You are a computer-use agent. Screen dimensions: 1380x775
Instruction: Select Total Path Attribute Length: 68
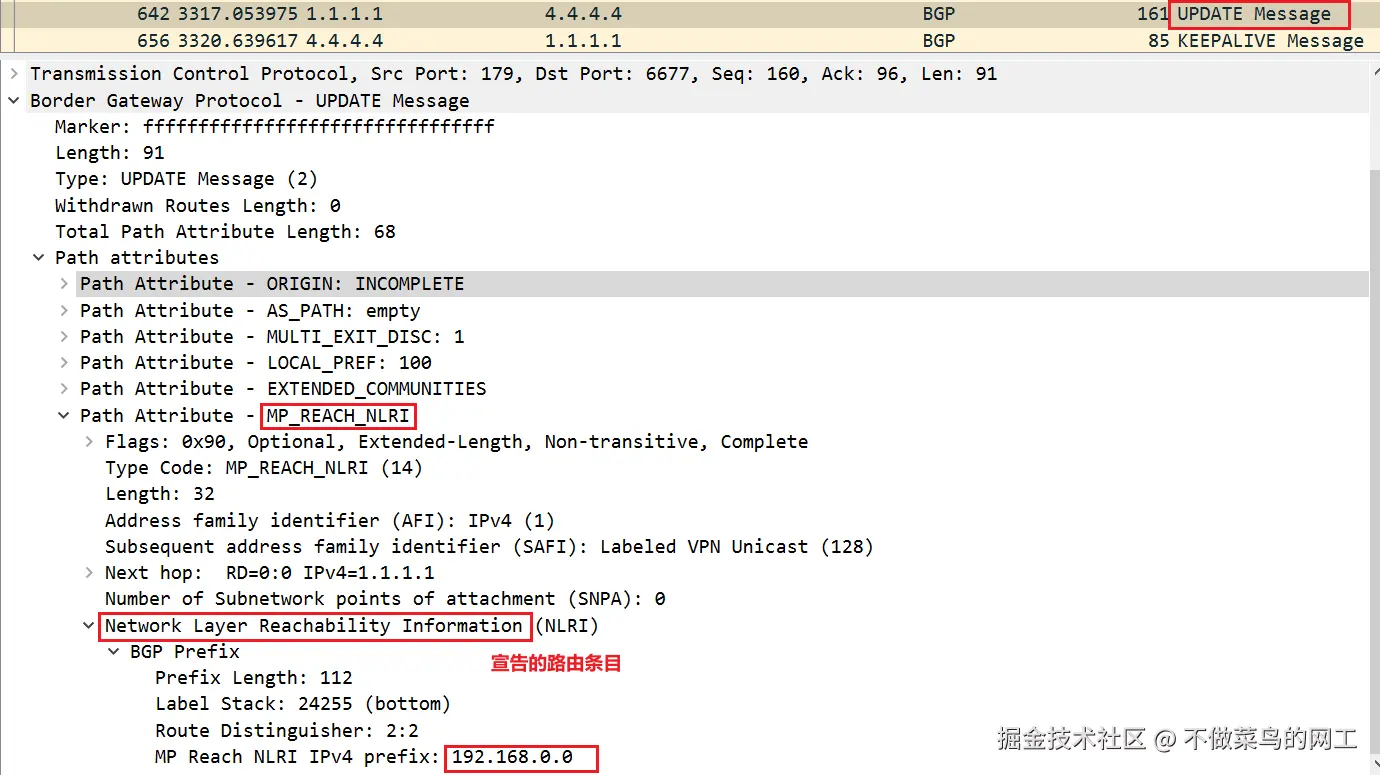pos(225,232)
